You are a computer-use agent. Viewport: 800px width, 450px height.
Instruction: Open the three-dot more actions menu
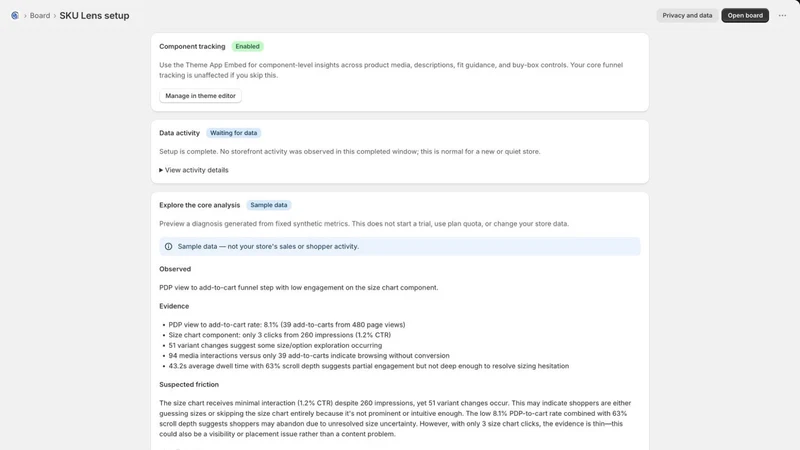[782, 15]
